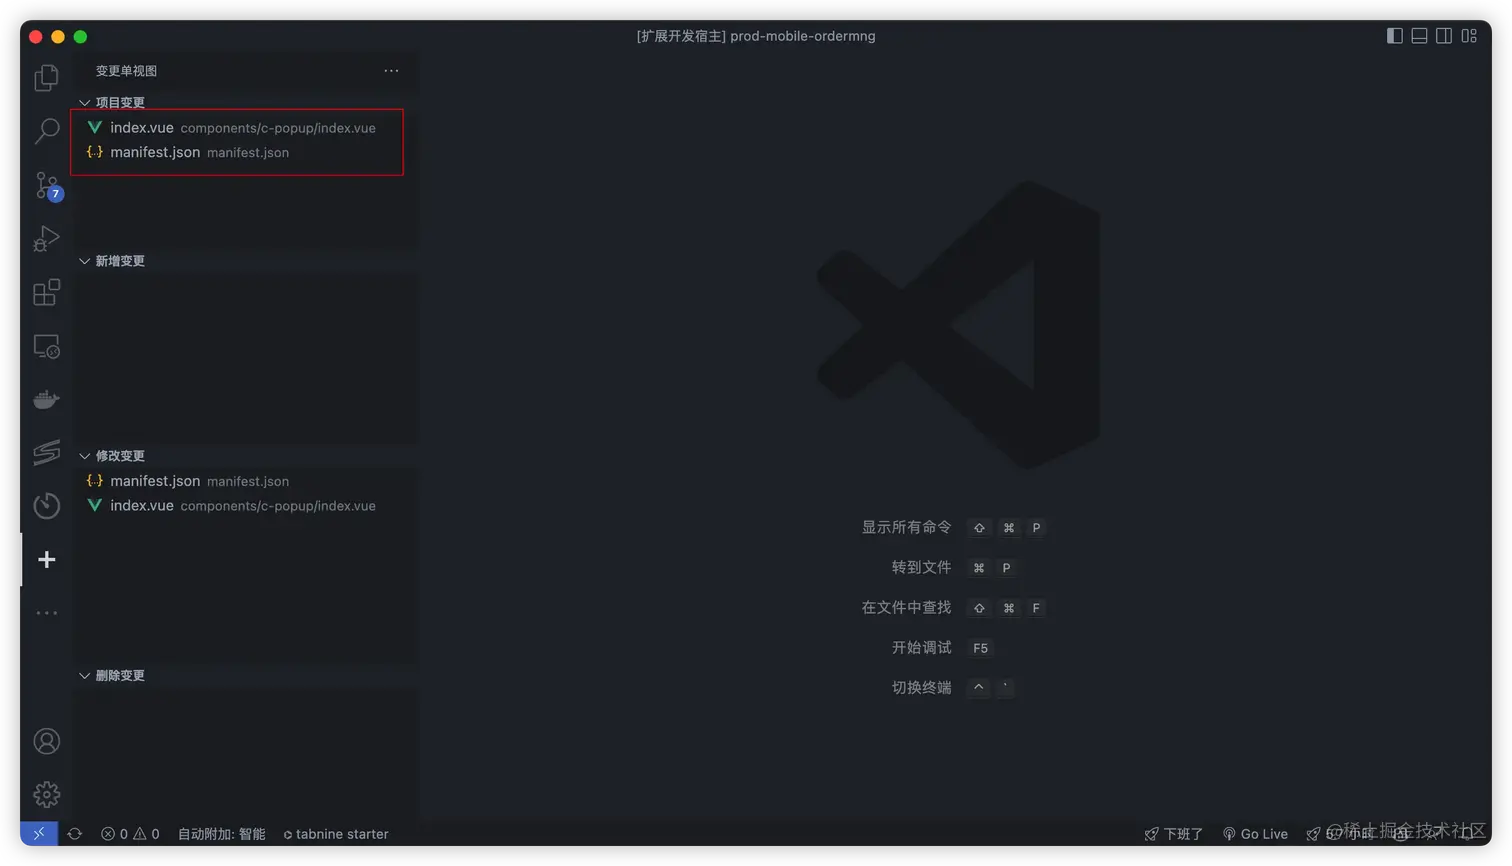
Task: Open views and more actions in 变更单视图 header
Action: 391,70
